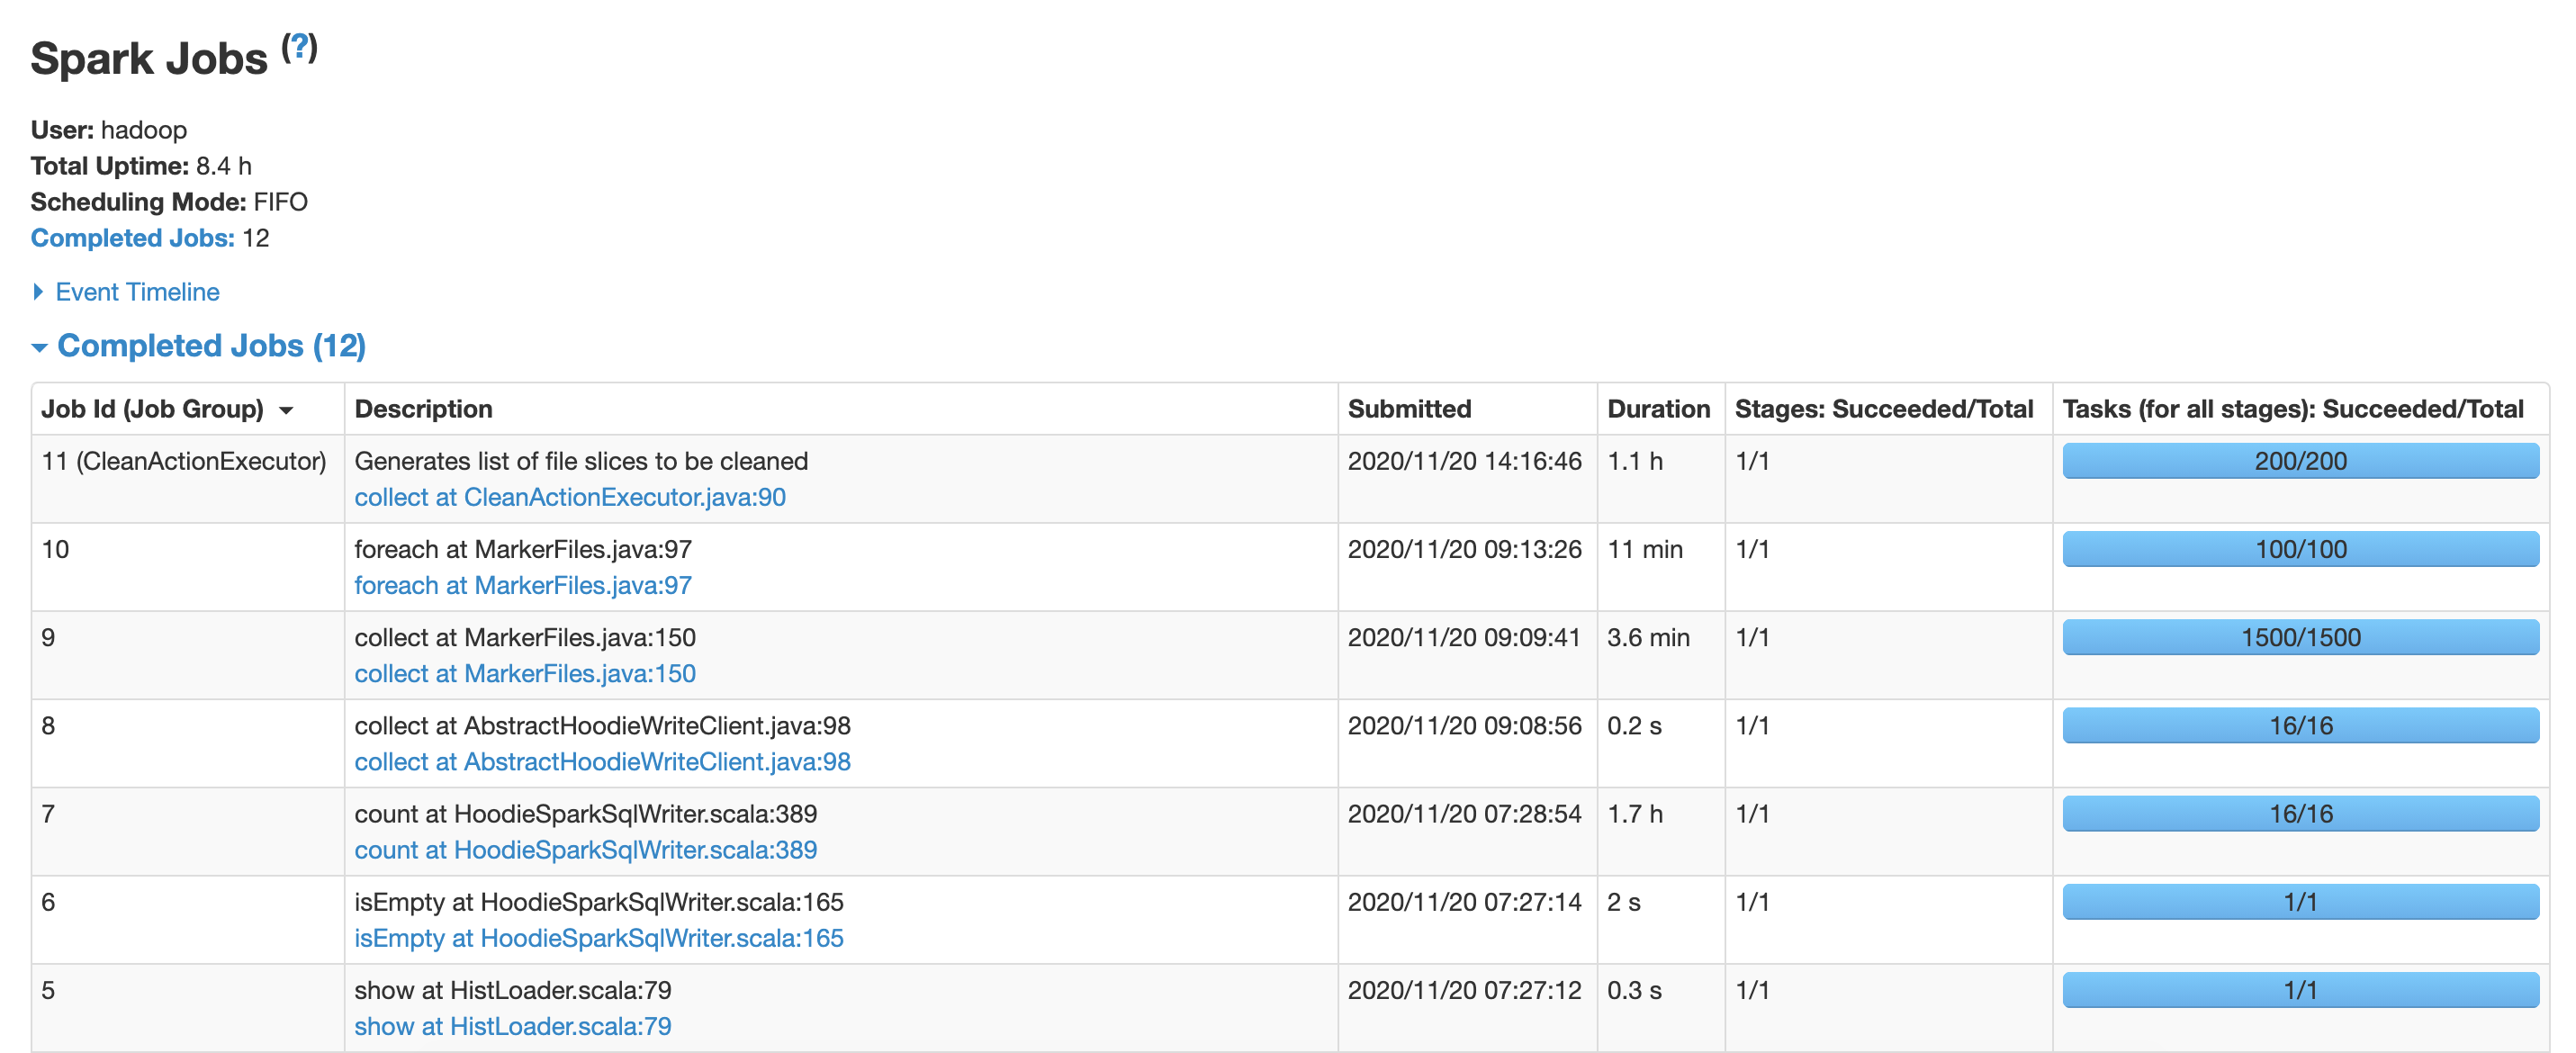Viewport: 2576px width, 1053px height.
Task: Click the 100/100 tasks progress bar
Action: [2299, 549]
